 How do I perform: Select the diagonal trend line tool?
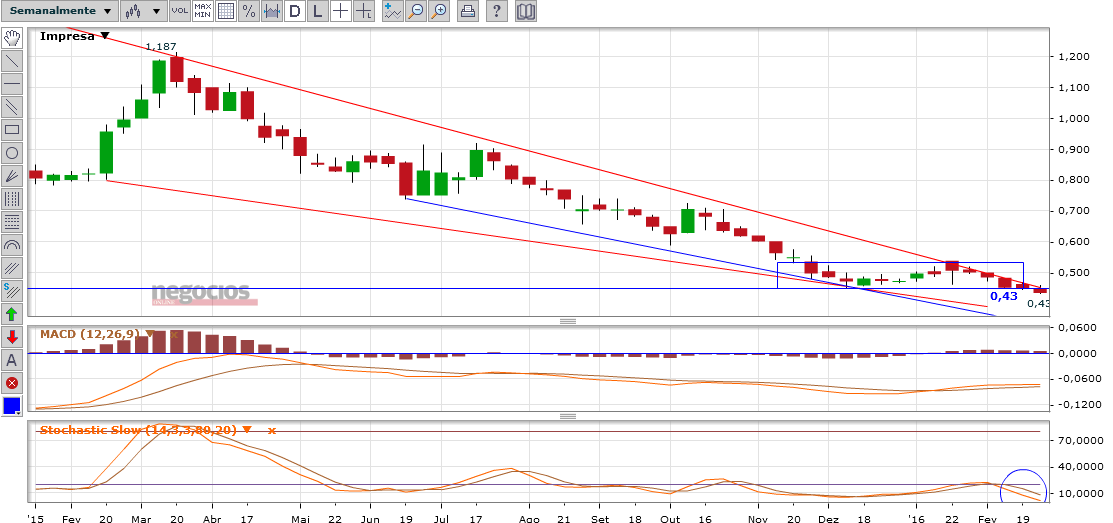(12, 61)
